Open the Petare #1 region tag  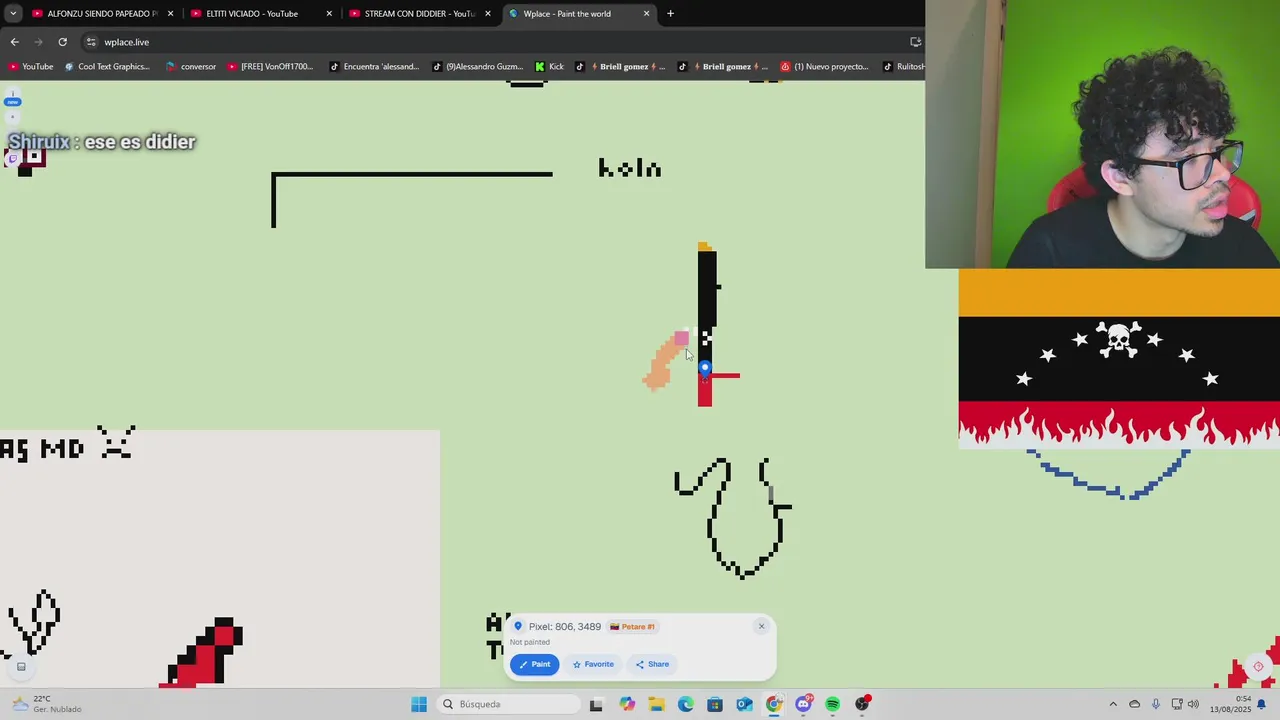point(633,627)
